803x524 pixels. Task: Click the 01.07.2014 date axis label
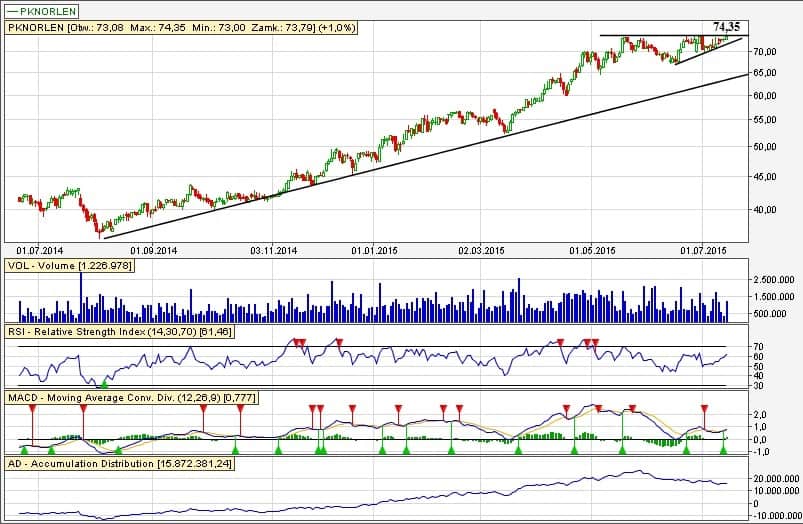click(x=41, y=250)
